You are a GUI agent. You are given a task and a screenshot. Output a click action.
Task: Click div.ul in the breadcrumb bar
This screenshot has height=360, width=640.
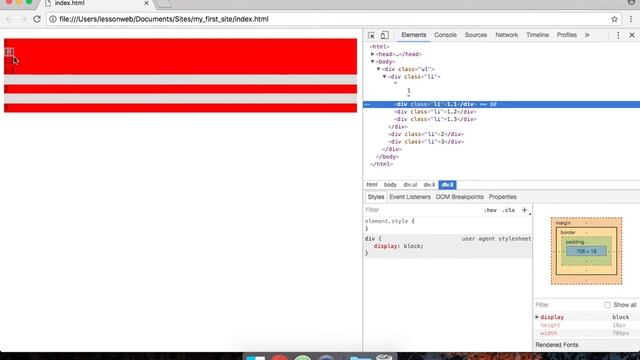point(410,185)
